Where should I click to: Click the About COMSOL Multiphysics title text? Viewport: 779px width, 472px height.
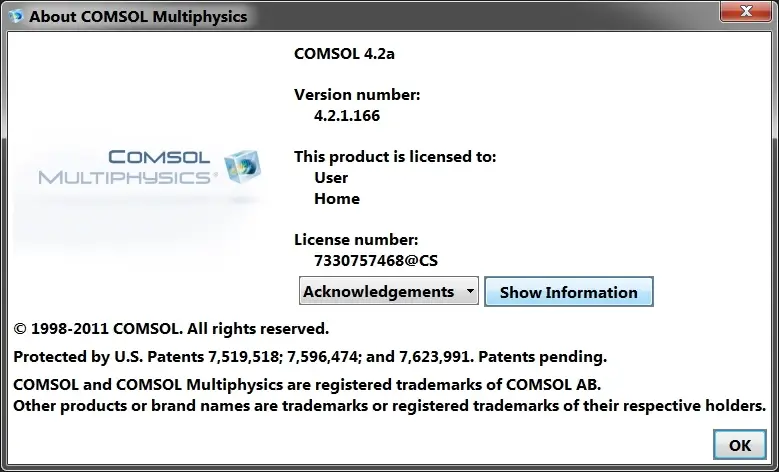(138, 16)
